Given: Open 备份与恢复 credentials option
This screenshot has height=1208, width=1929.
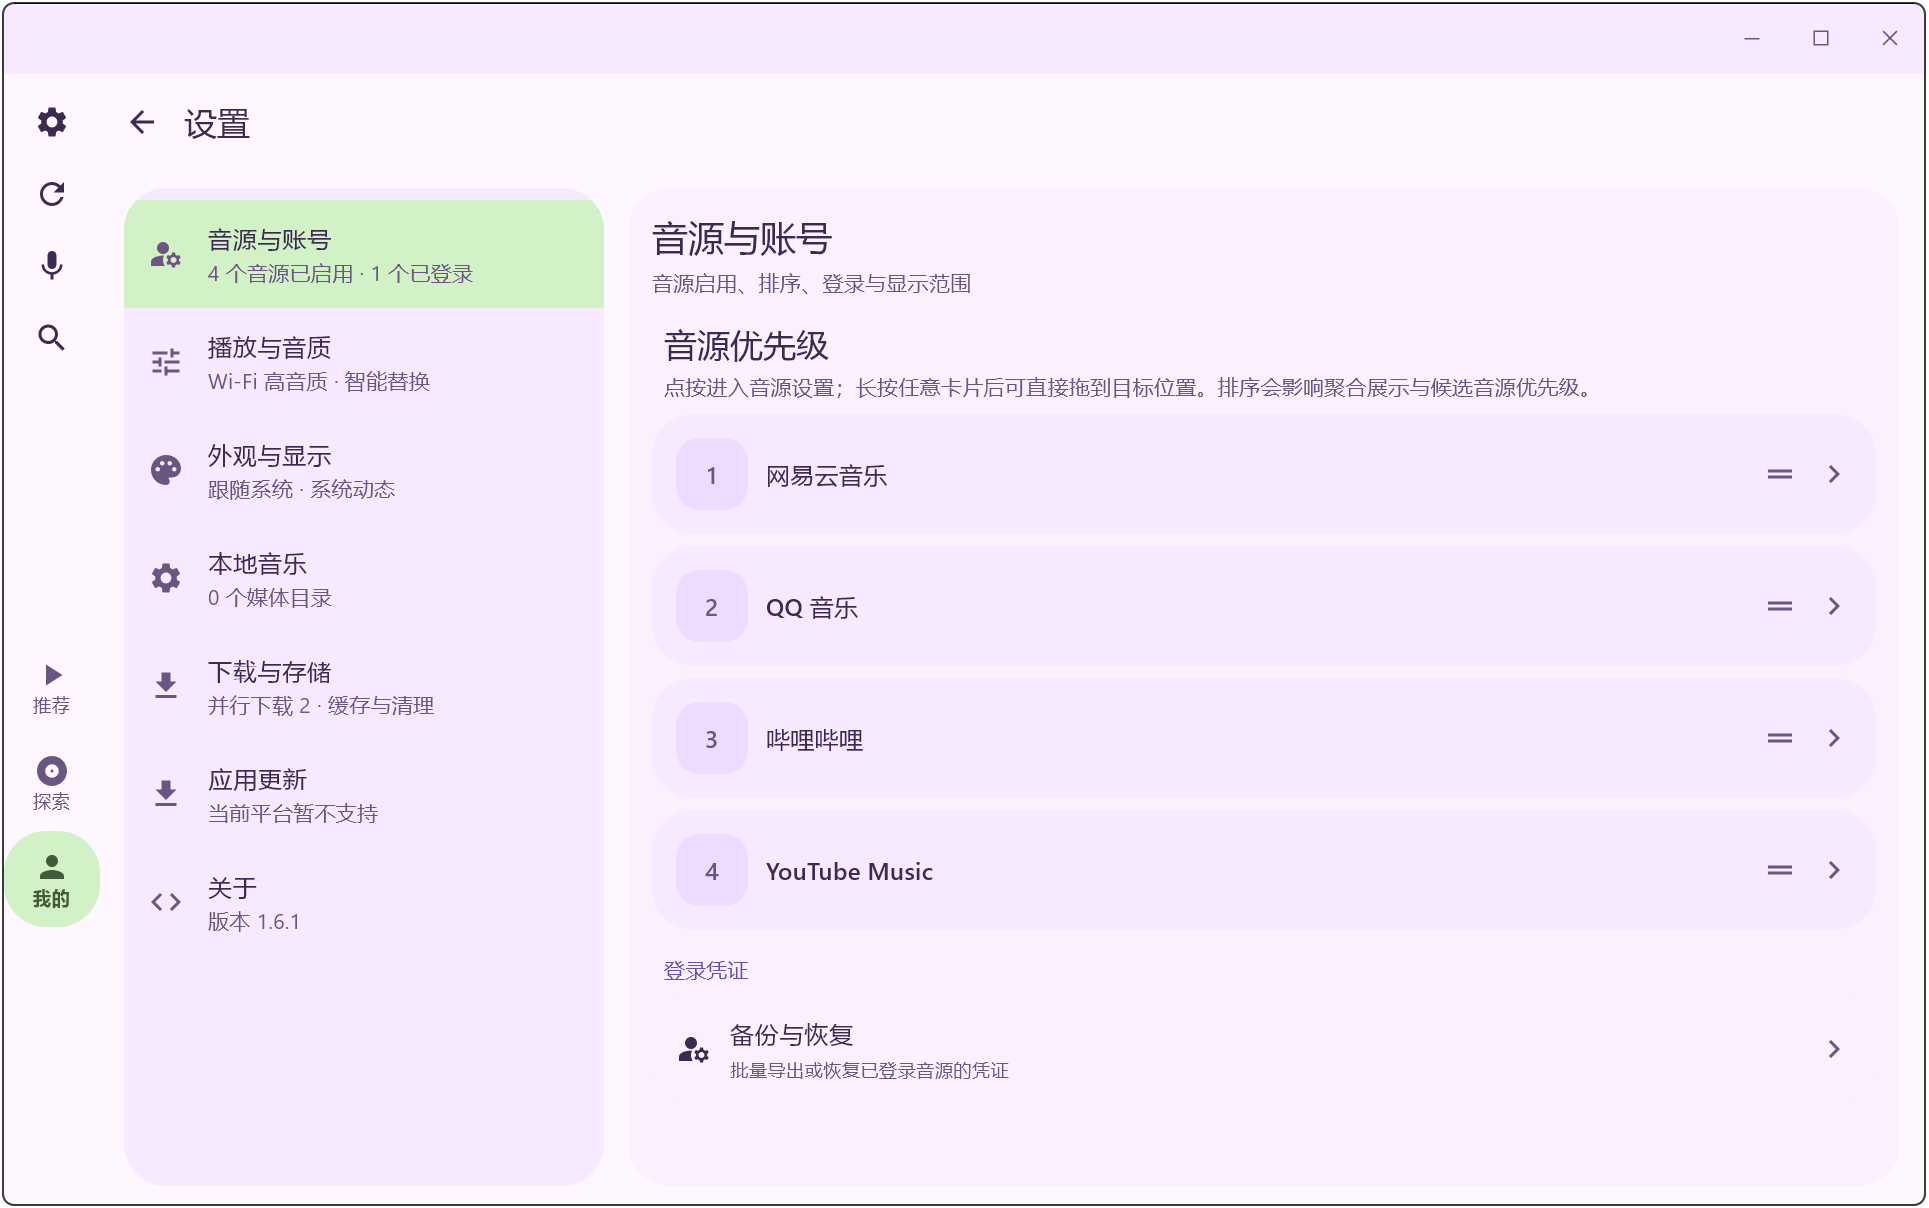Looking at the screenshot, I should (x=1263, y=1050).
